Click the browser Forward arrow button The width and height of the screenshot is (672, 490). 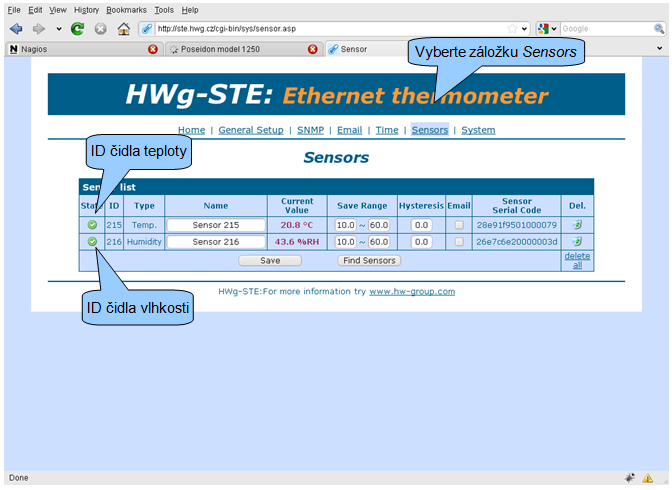coord(39,29)
